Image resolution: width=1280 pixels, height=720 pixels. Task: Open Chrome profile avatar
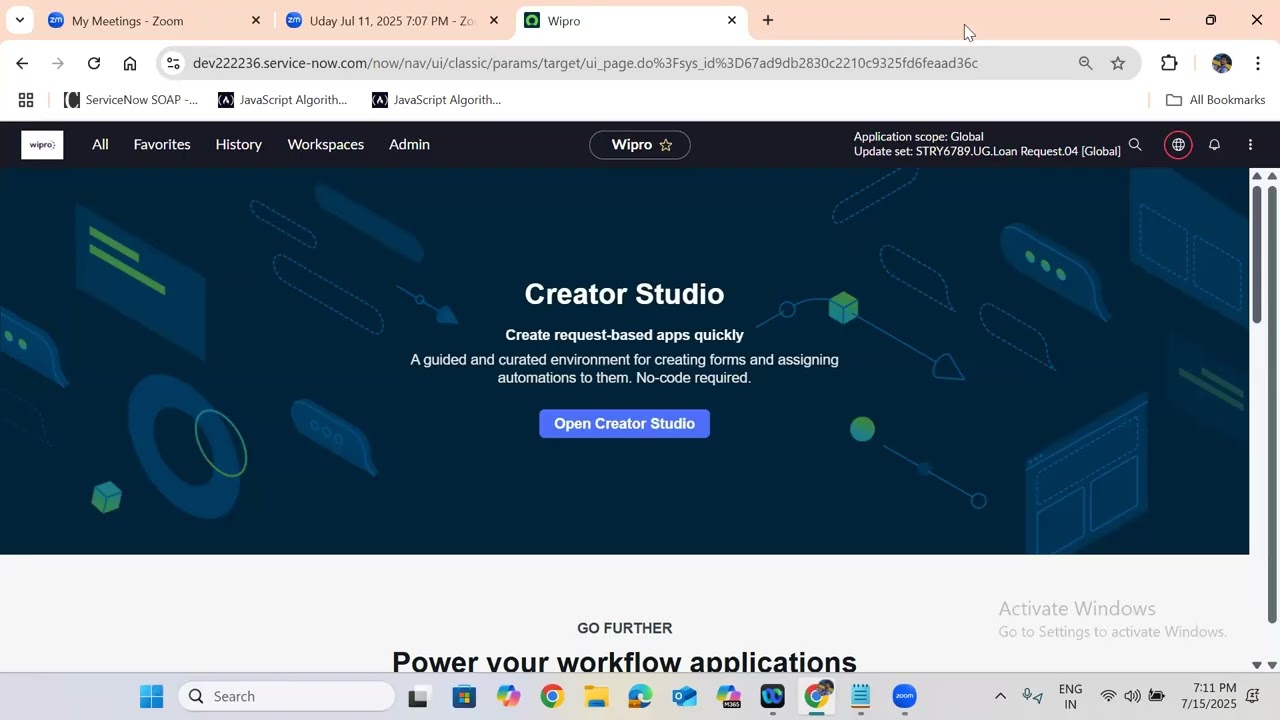pos(1222,63)
